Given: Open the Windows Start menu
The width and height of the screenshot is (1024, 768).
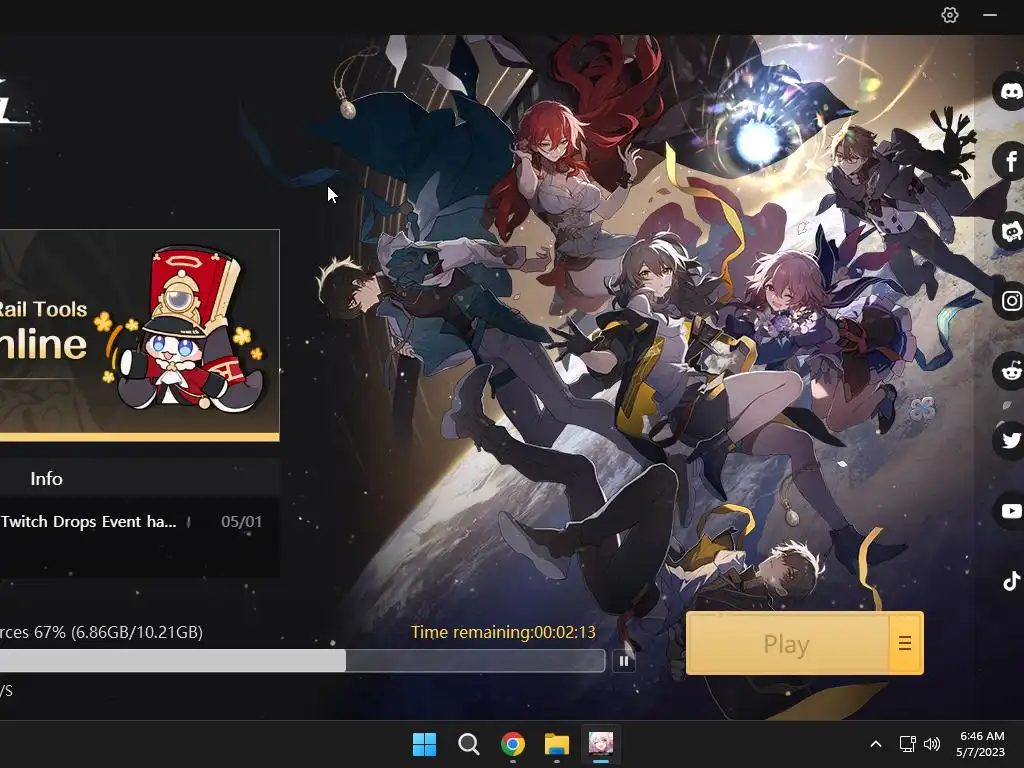Looking at the screenshot, I should tap(424, 744).
